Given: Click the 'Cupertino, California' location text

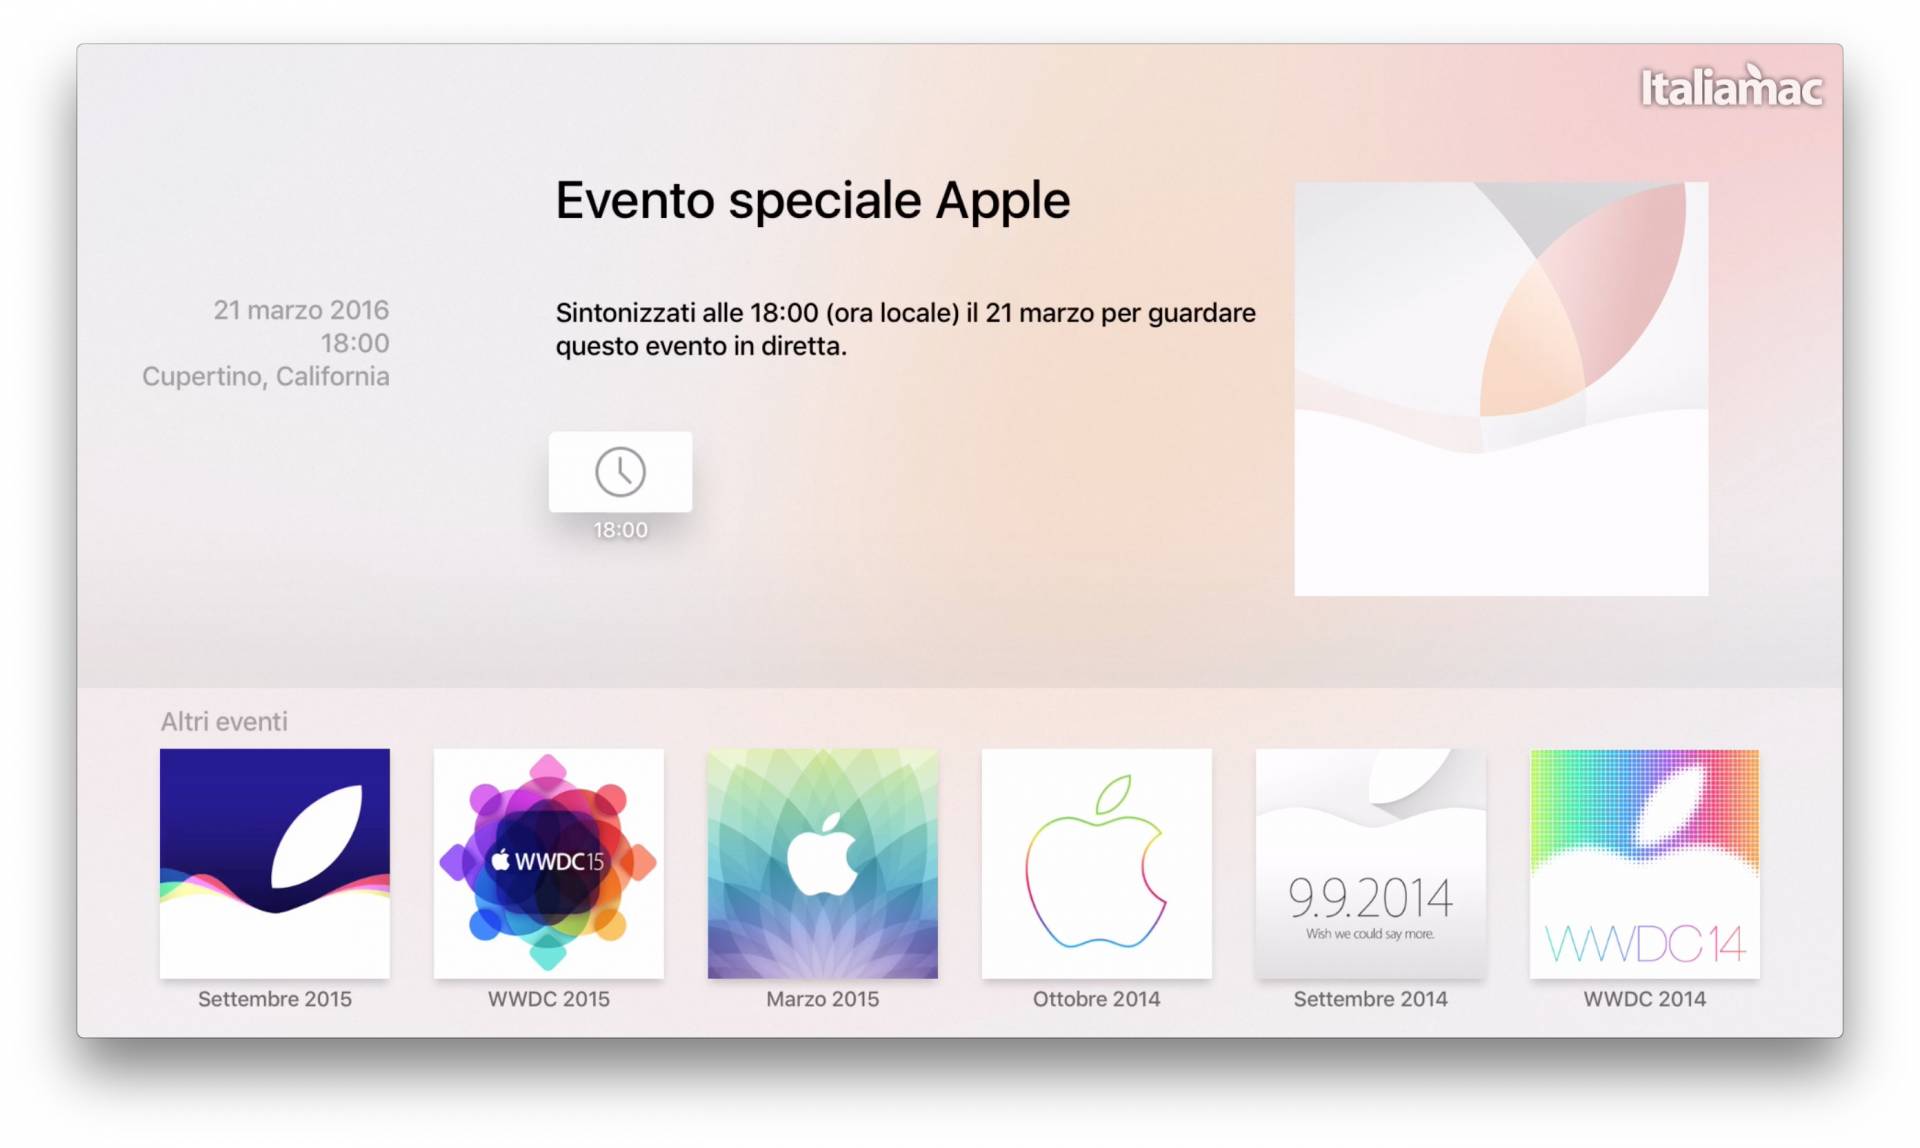Looking at the screenshot, I should 266,376.
